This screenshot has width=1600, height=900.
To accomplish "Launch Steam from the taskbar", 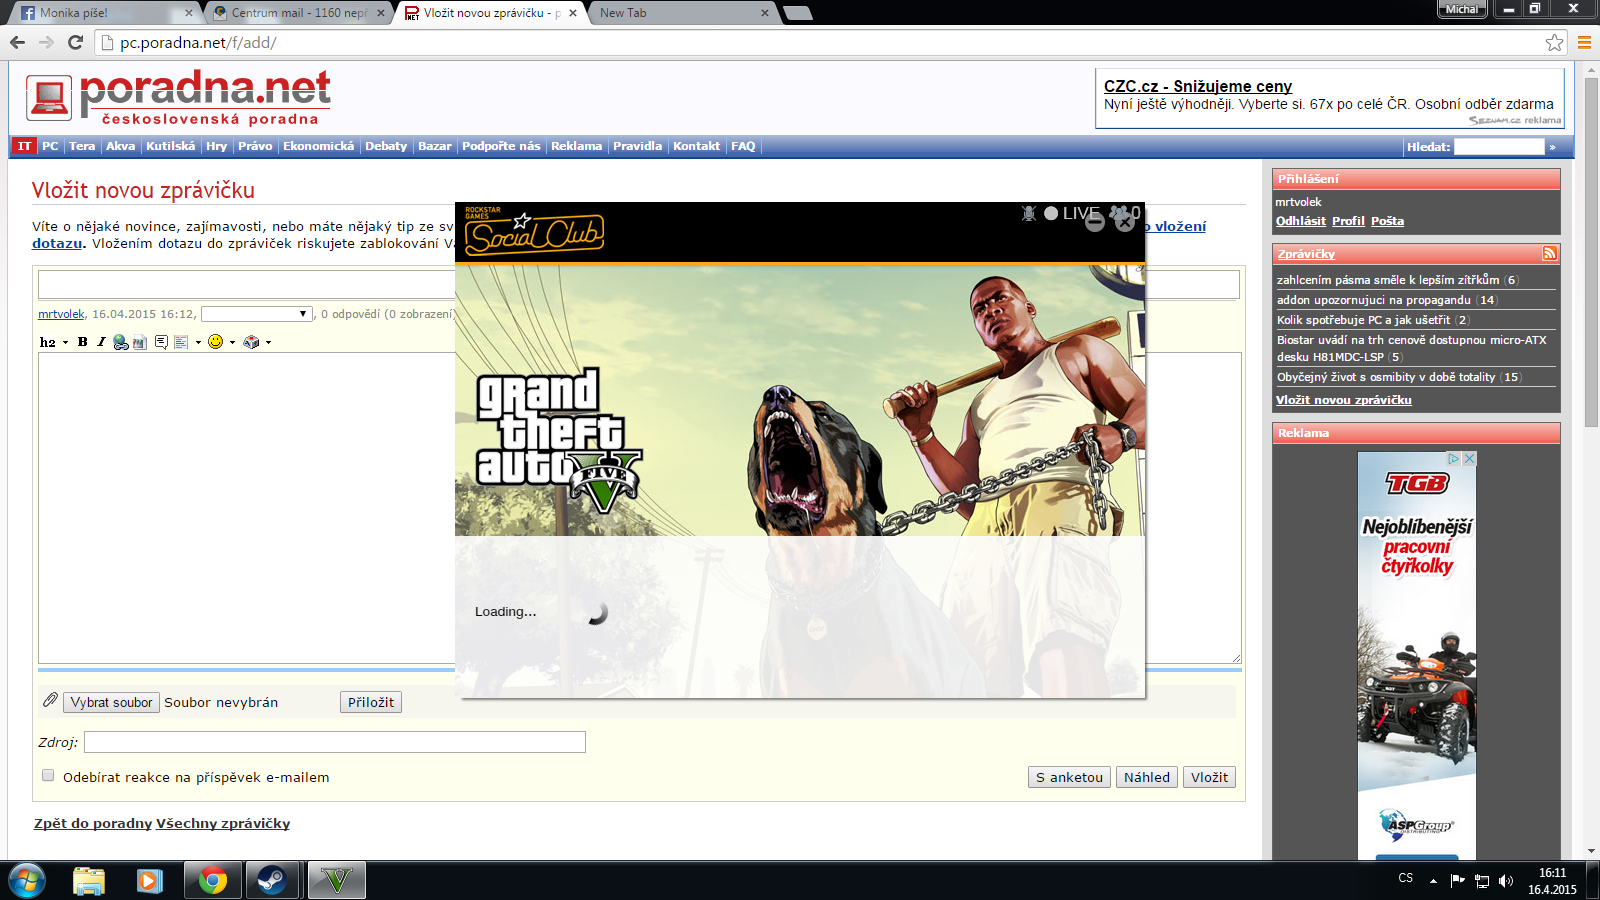I will coord(271,880).
